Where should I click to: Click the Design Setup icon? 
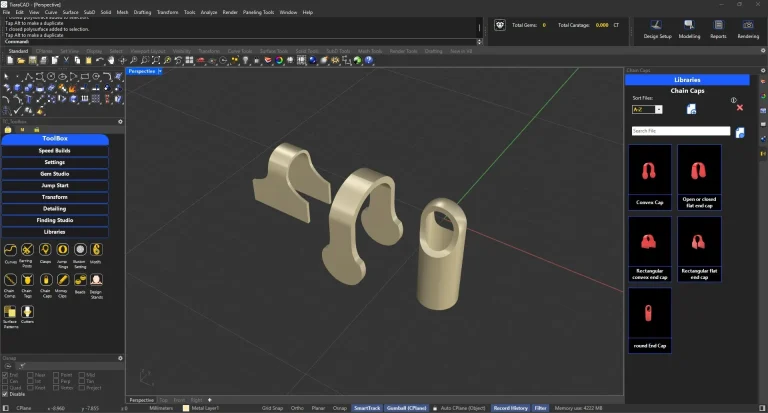click(657, 26)
